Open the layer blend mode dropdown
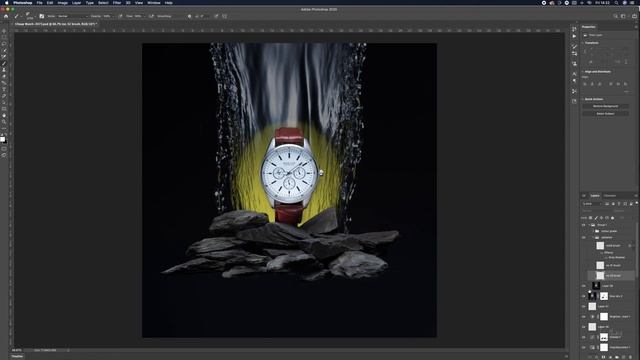 (598, 211)
